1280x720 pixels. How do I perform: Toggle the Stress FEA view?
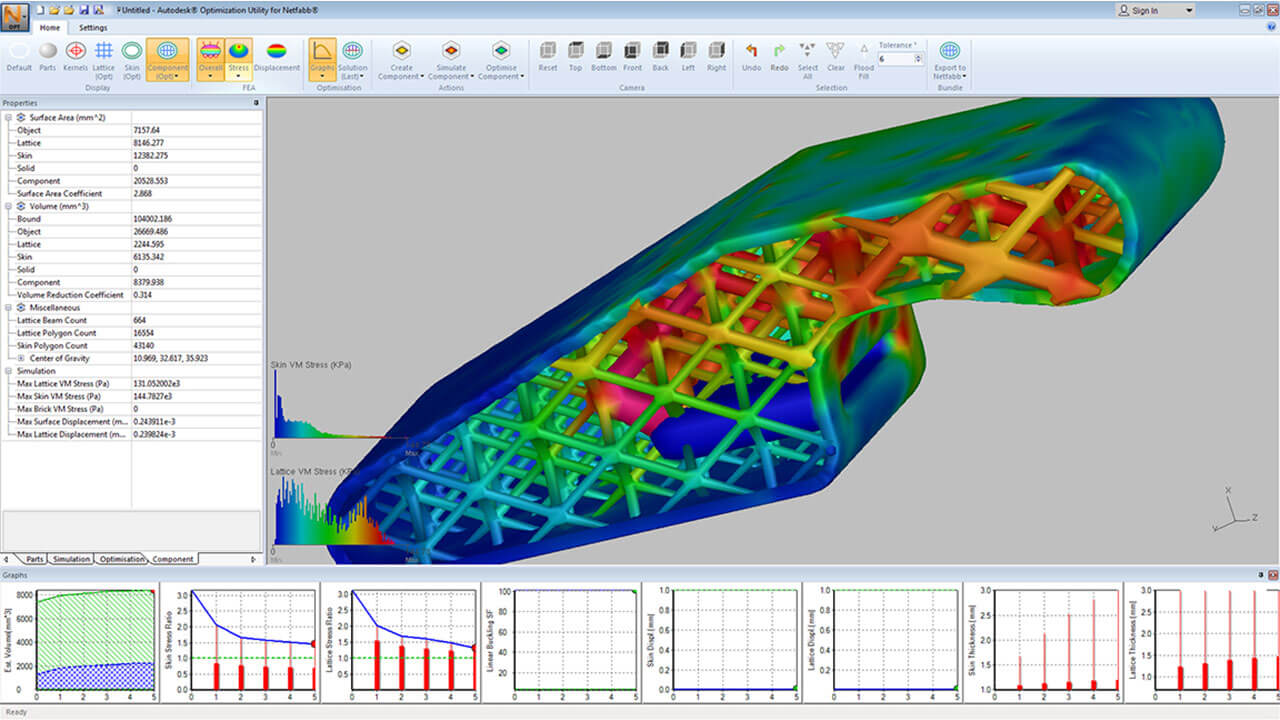coord(238,51)
